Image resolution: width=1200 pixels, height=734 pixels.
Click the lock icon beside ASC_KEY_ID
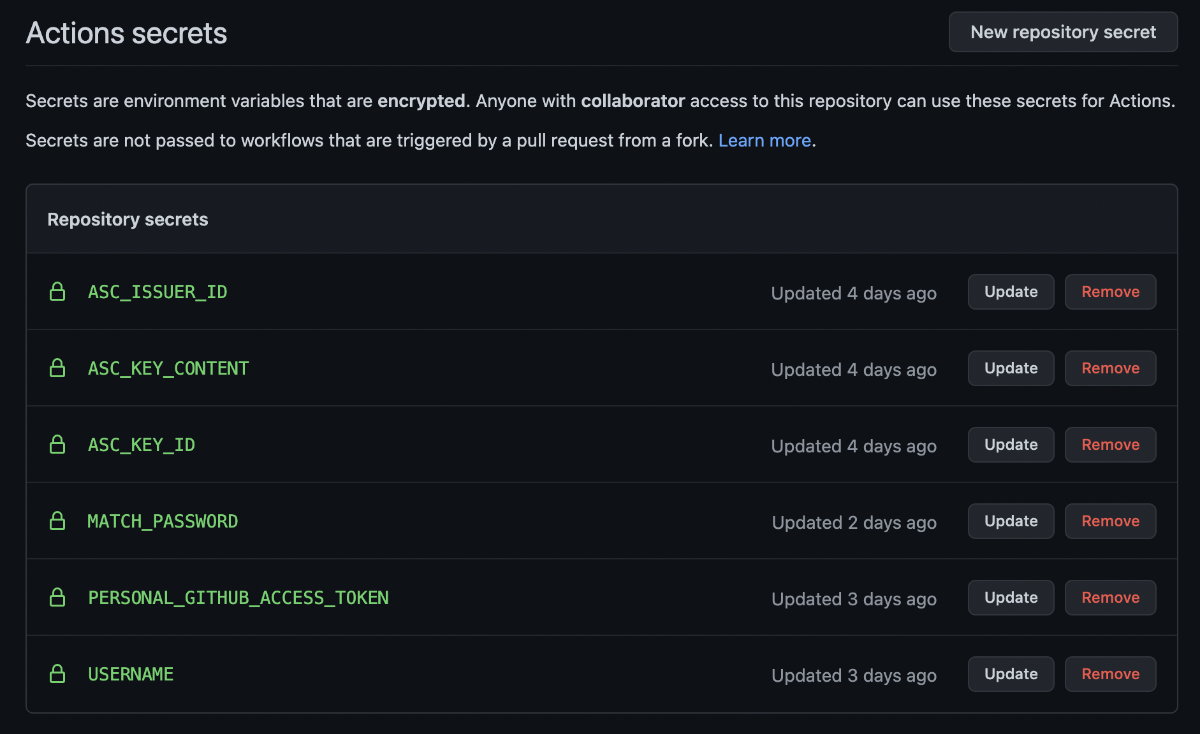click(x=58, y=445)
